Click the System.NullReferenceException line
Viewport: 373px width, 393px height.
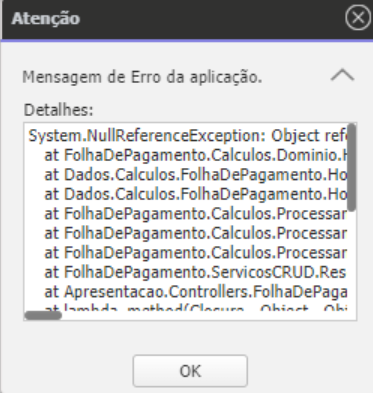[x=188, y=136]
